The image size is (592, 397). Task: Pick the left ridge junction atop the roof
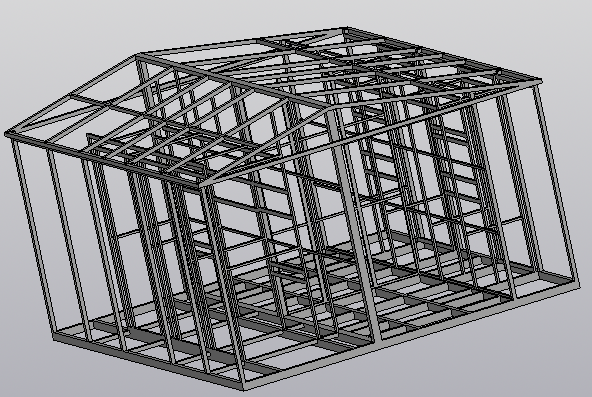click(x=139, y=57)
